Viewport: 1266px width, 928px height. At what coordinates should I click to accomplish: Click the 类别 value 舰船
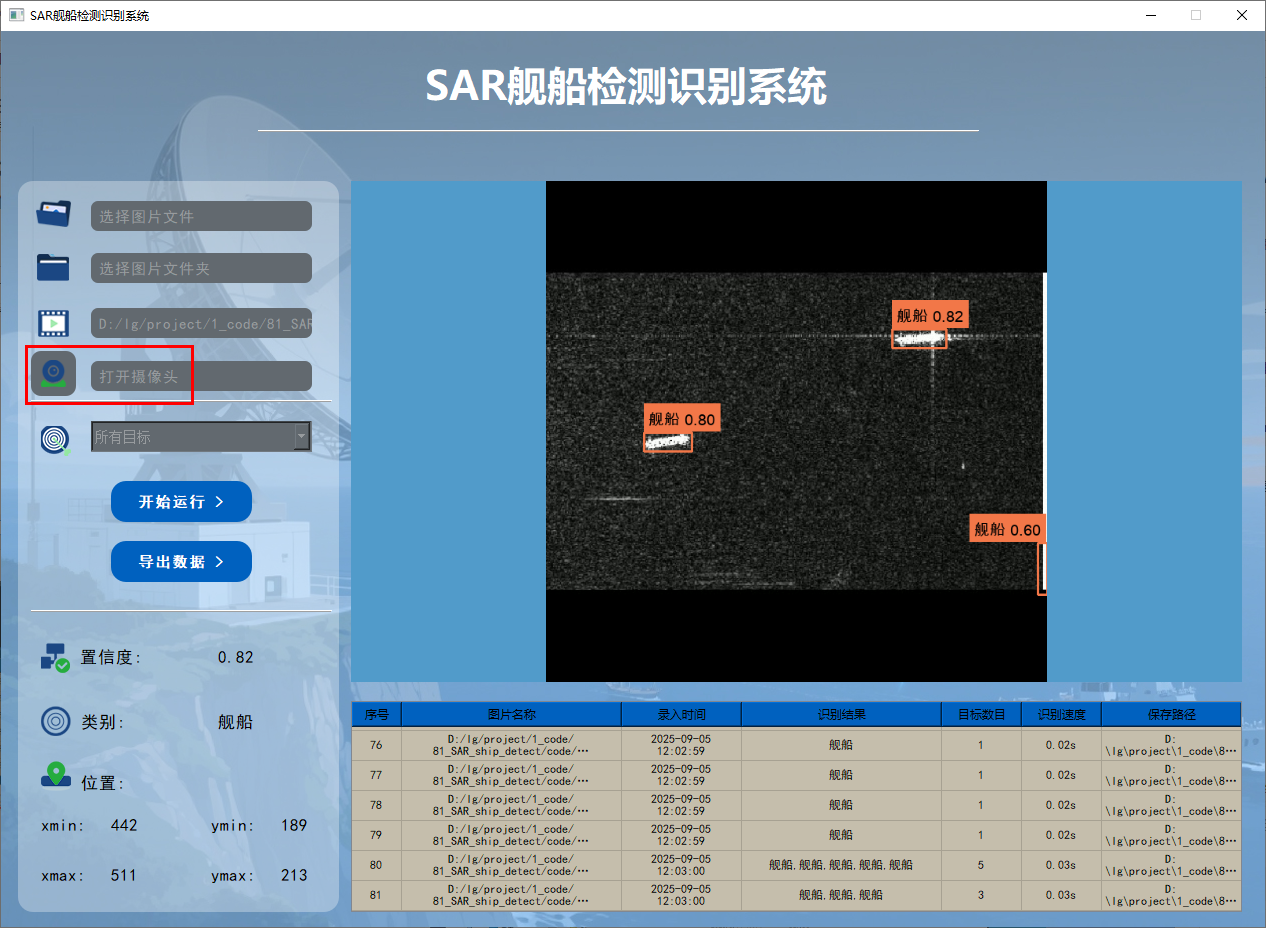coord(235,722)
